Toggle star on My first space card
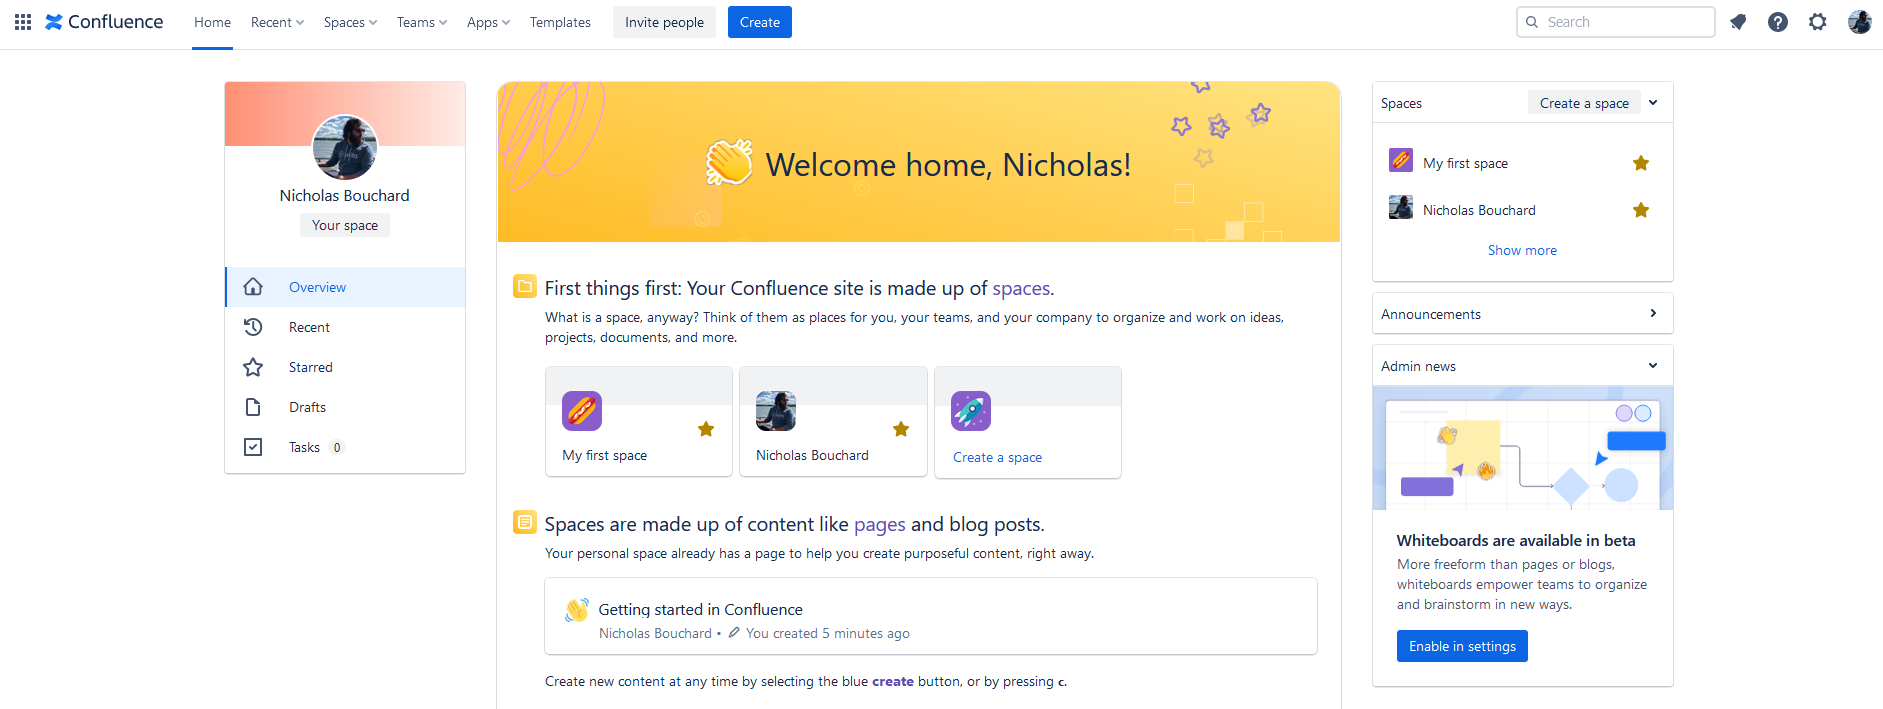The image size is (1883, 709). (706, 429)
